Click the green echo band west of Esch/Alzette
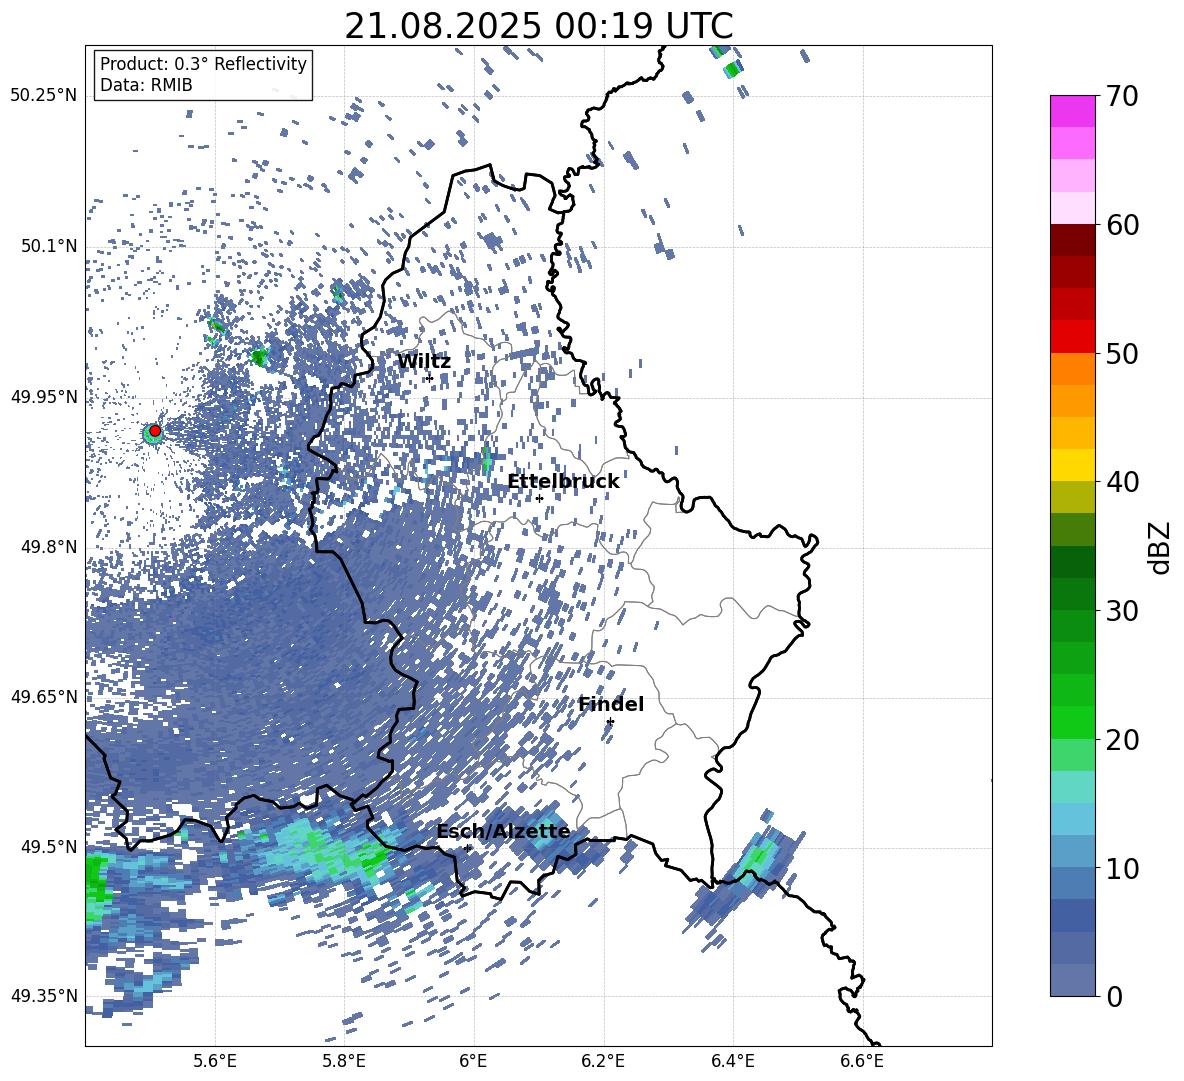Screen dimensions: 1184x1081 325,849
